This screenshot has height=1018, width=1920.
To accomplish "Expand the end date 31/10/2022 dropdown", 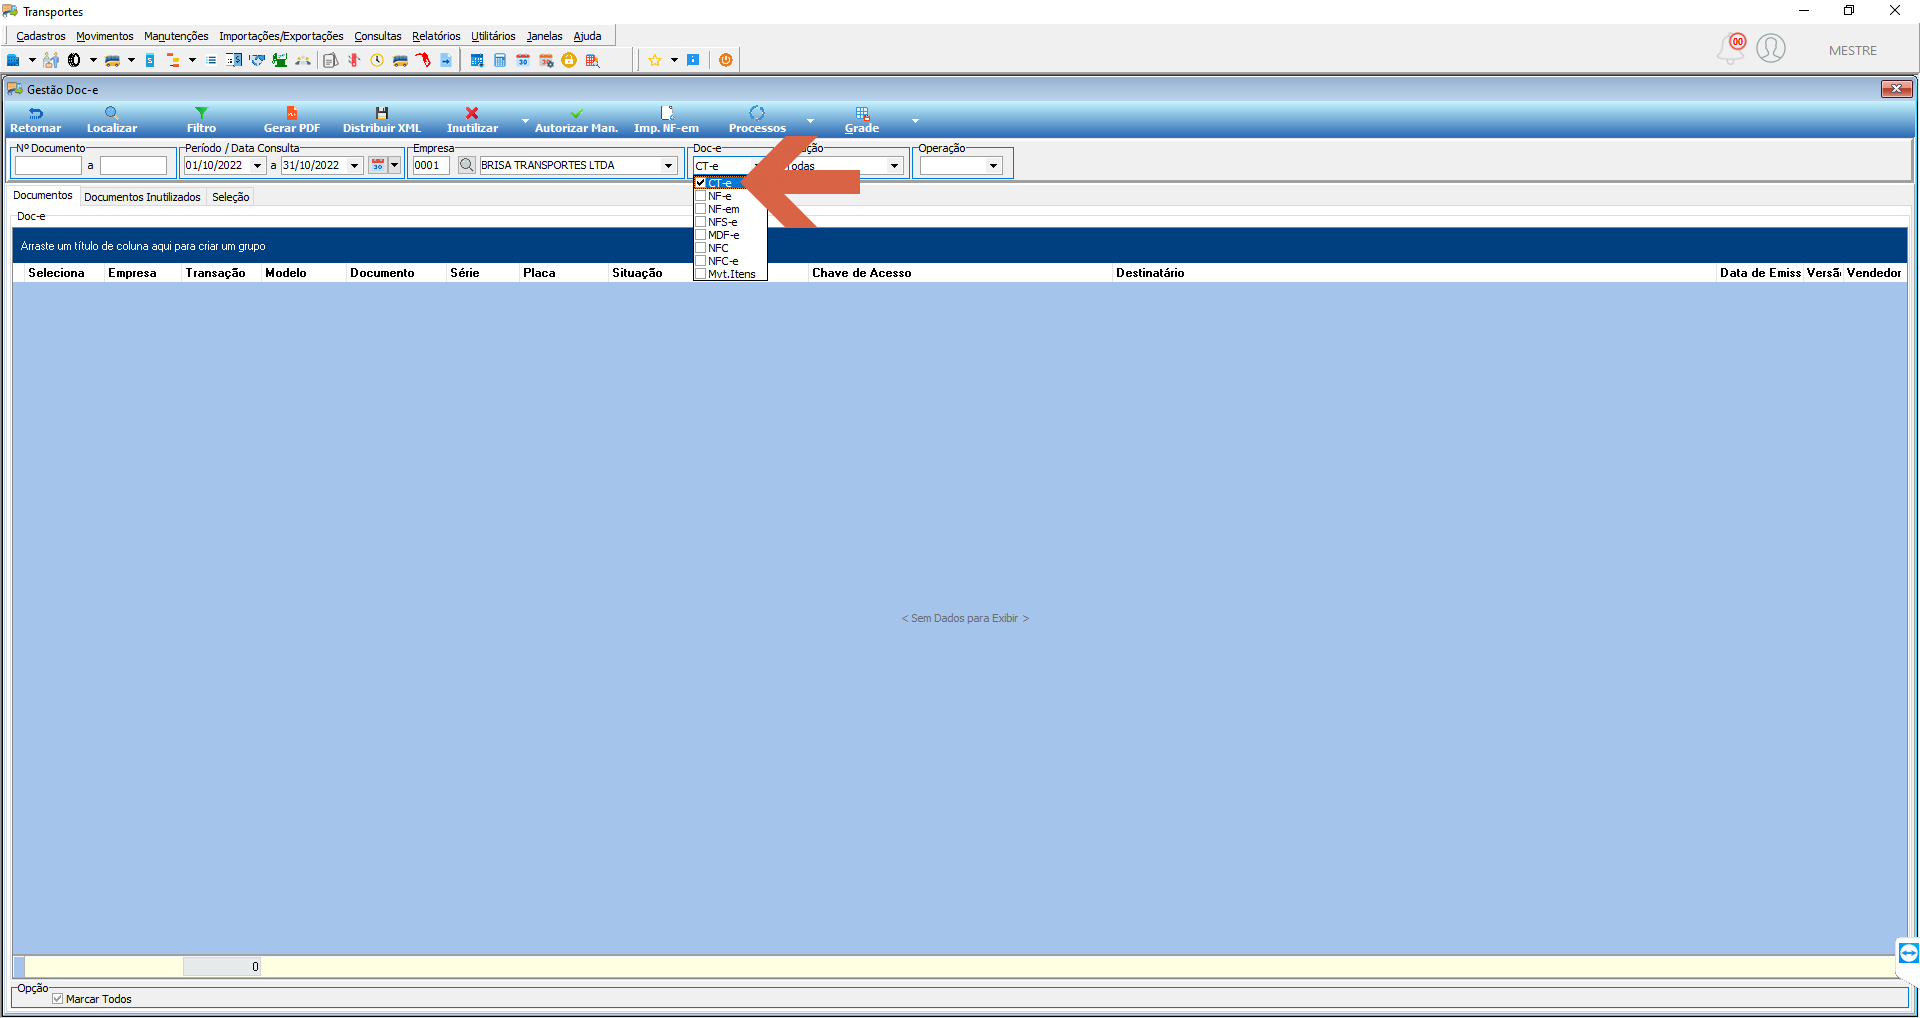I will coord(354,166).
